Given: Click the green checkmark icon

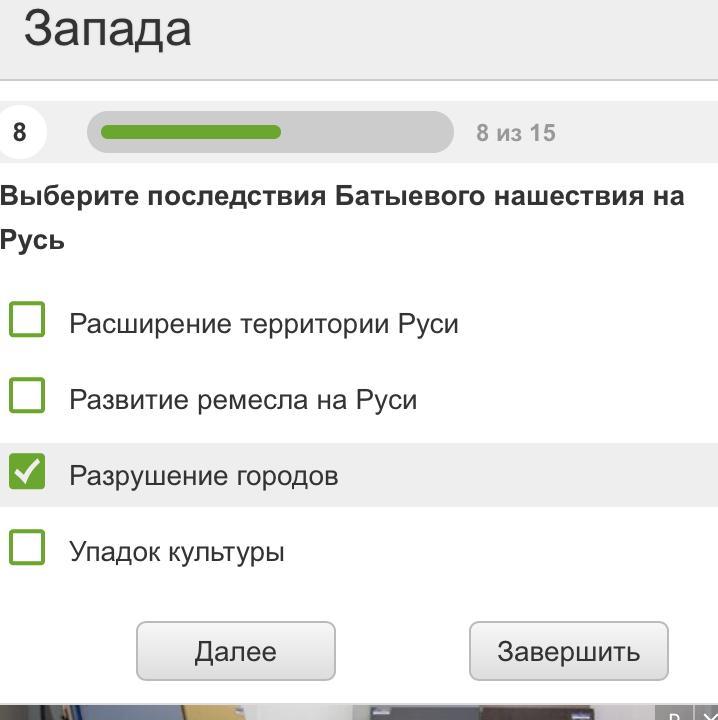Looking at the screenshot, I should (27, 472).
